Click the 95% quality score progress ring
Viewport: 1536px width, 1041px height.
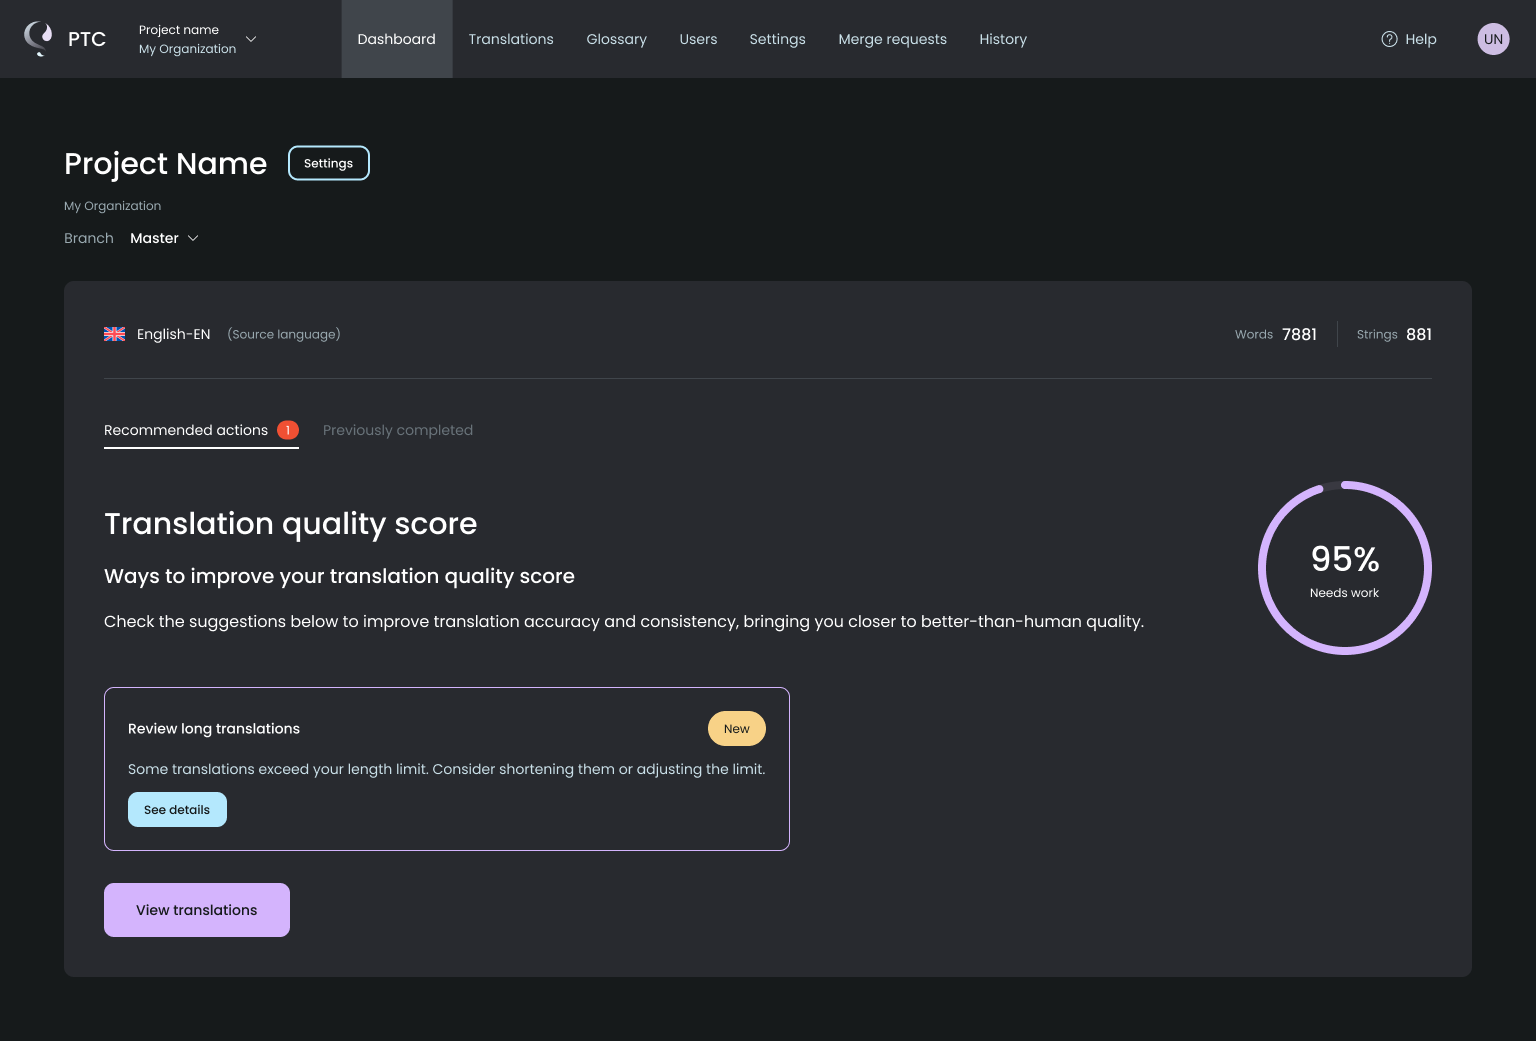click(x=1344, y=568)
